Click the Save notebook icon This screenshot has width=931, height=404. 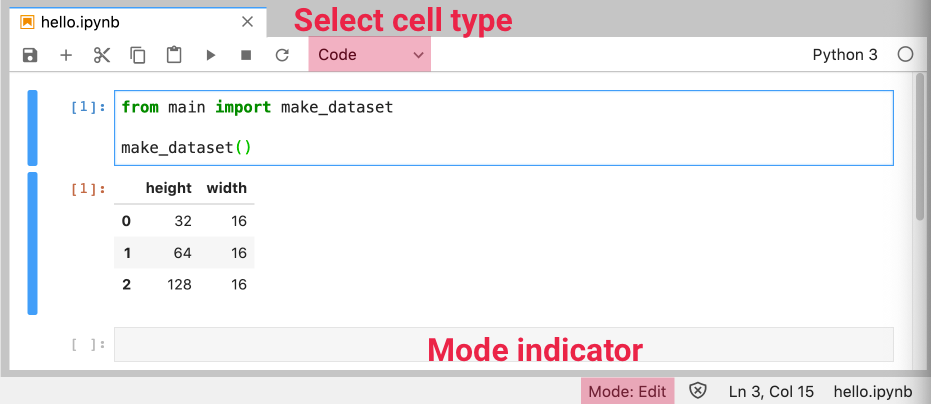30,55
